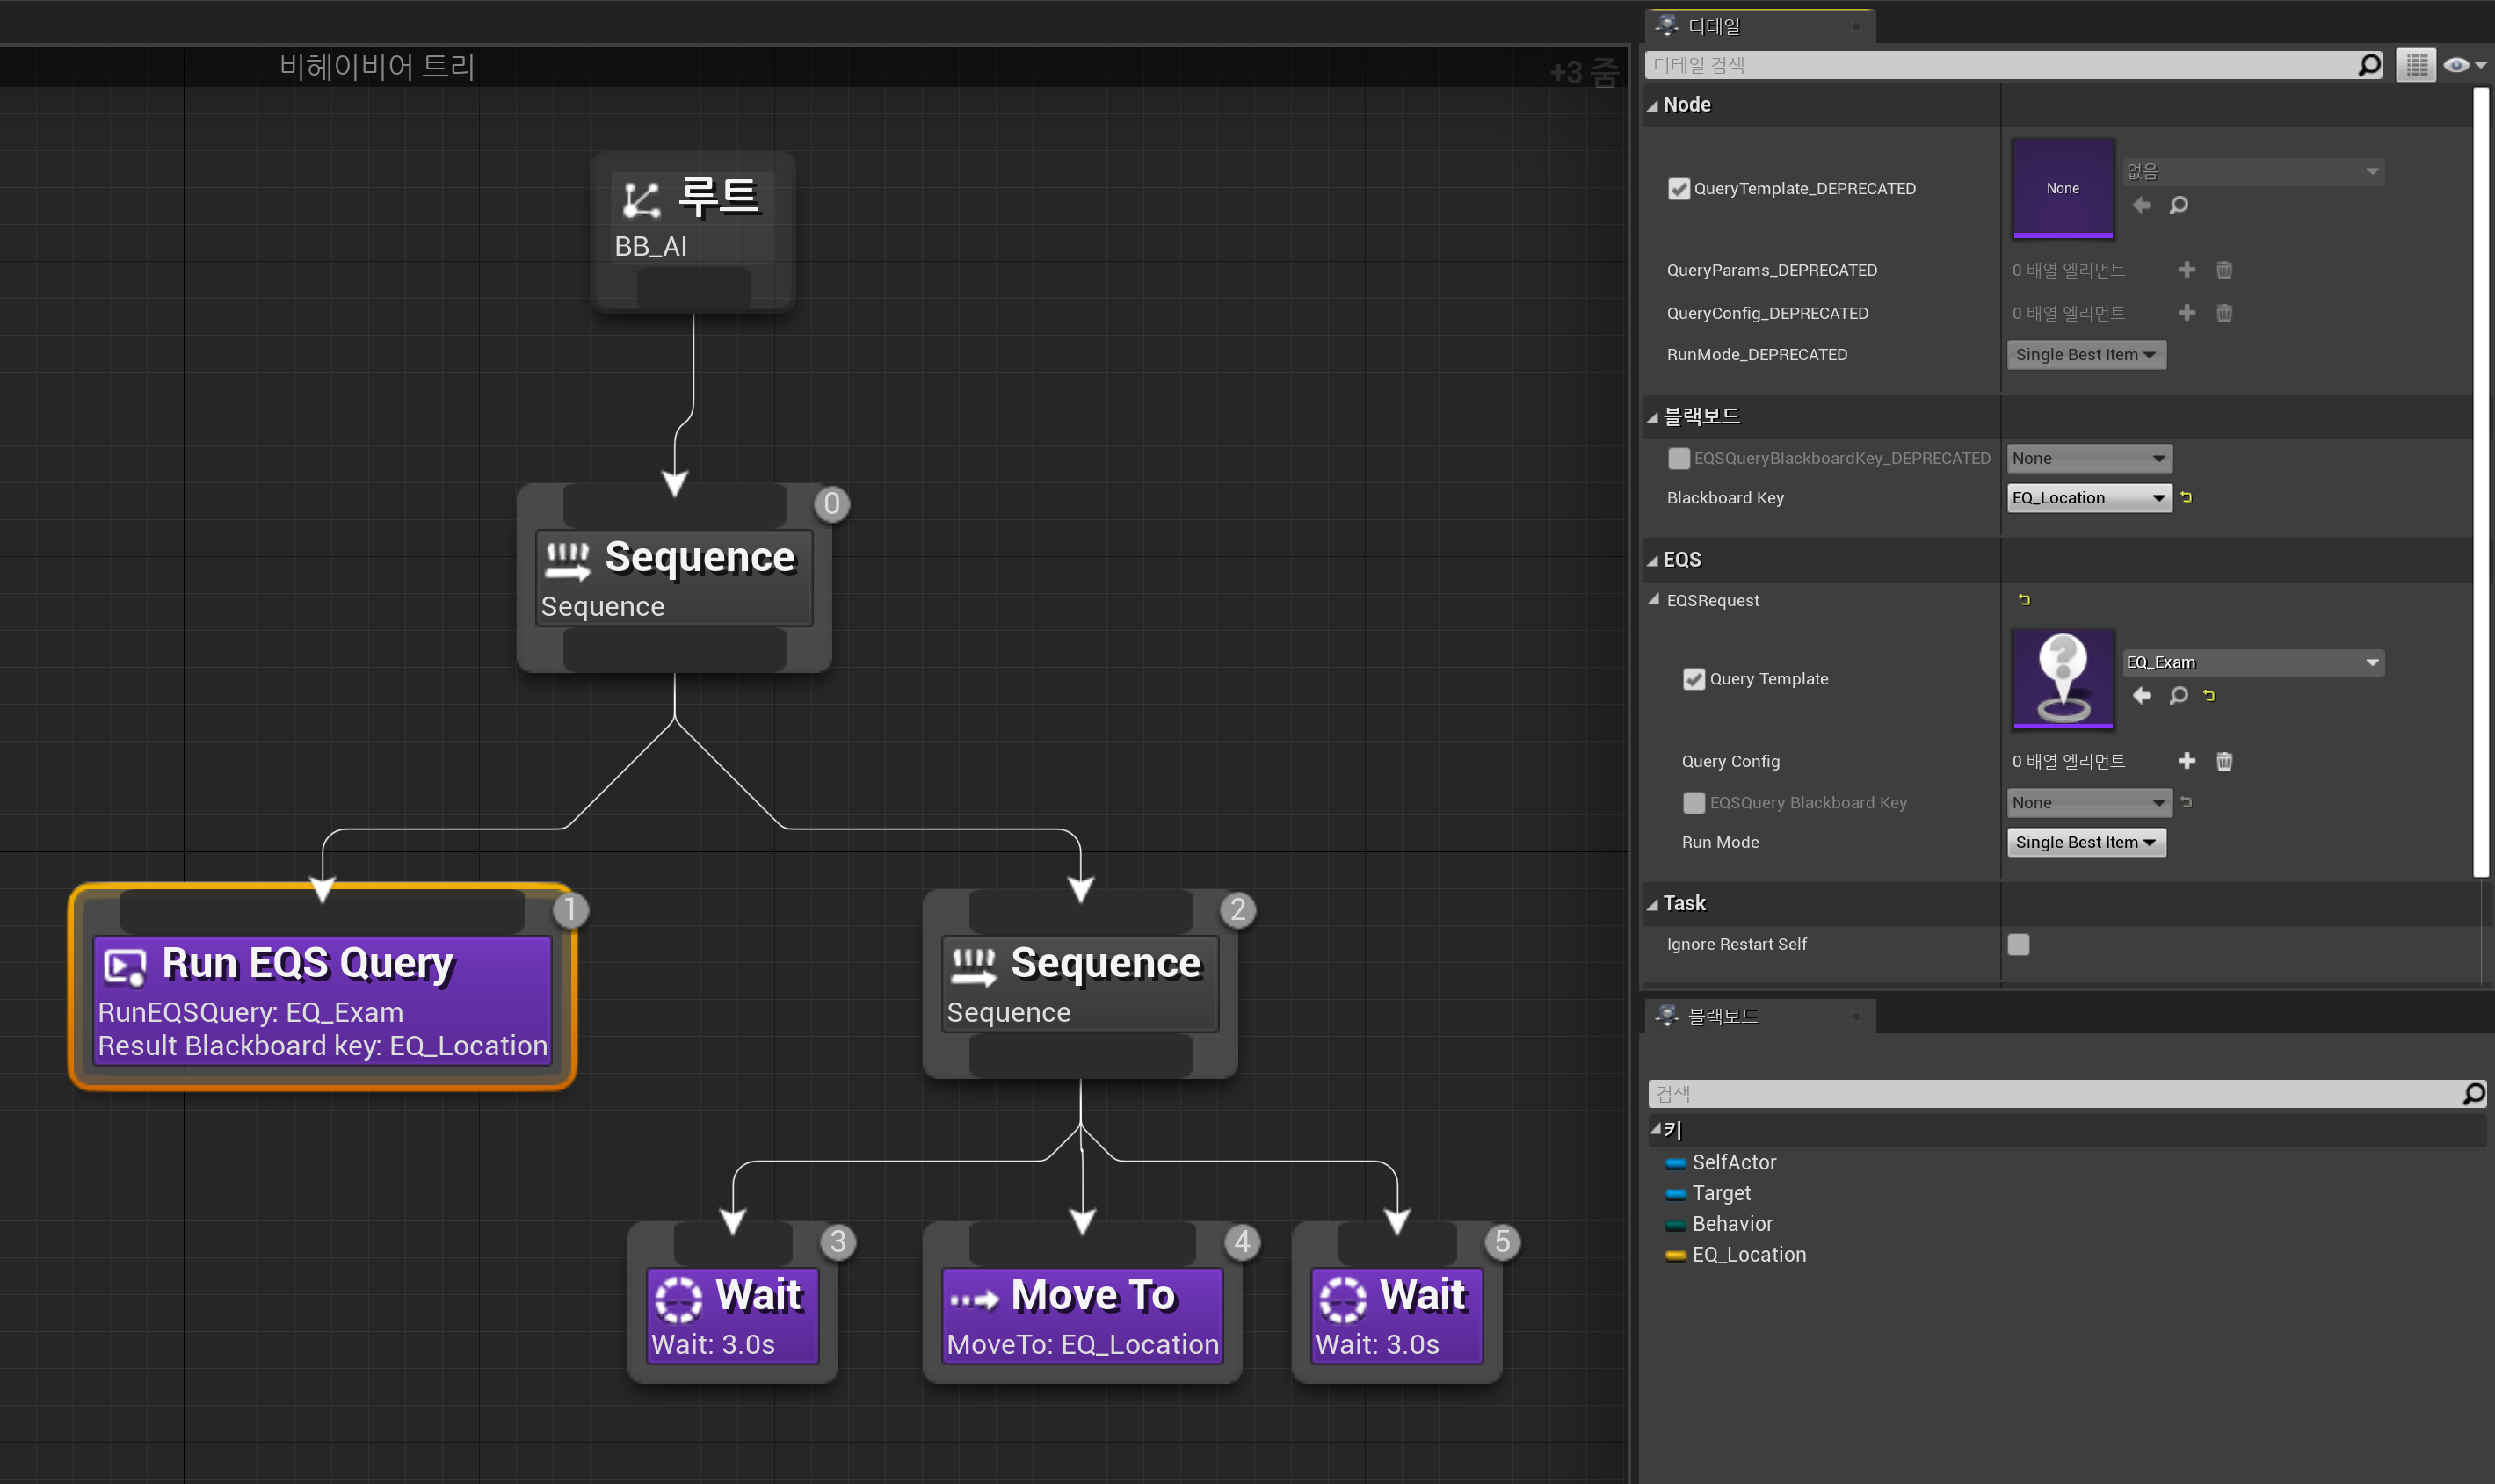Viewport: 2495px width, 1484px height.
Task: Click the EQ_Exam query template thumbnail
Action: (2062, 677)
